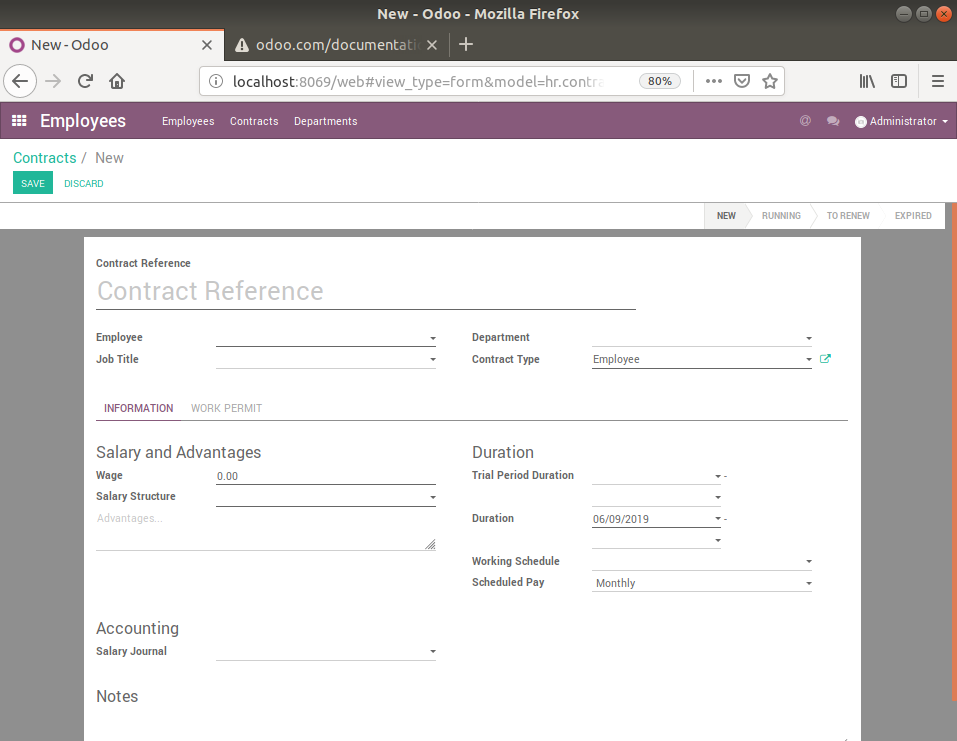The height and width of the screenshot is (741, 957).
Task: Open the conversations chat bubble icon
Action: point(832,121)
